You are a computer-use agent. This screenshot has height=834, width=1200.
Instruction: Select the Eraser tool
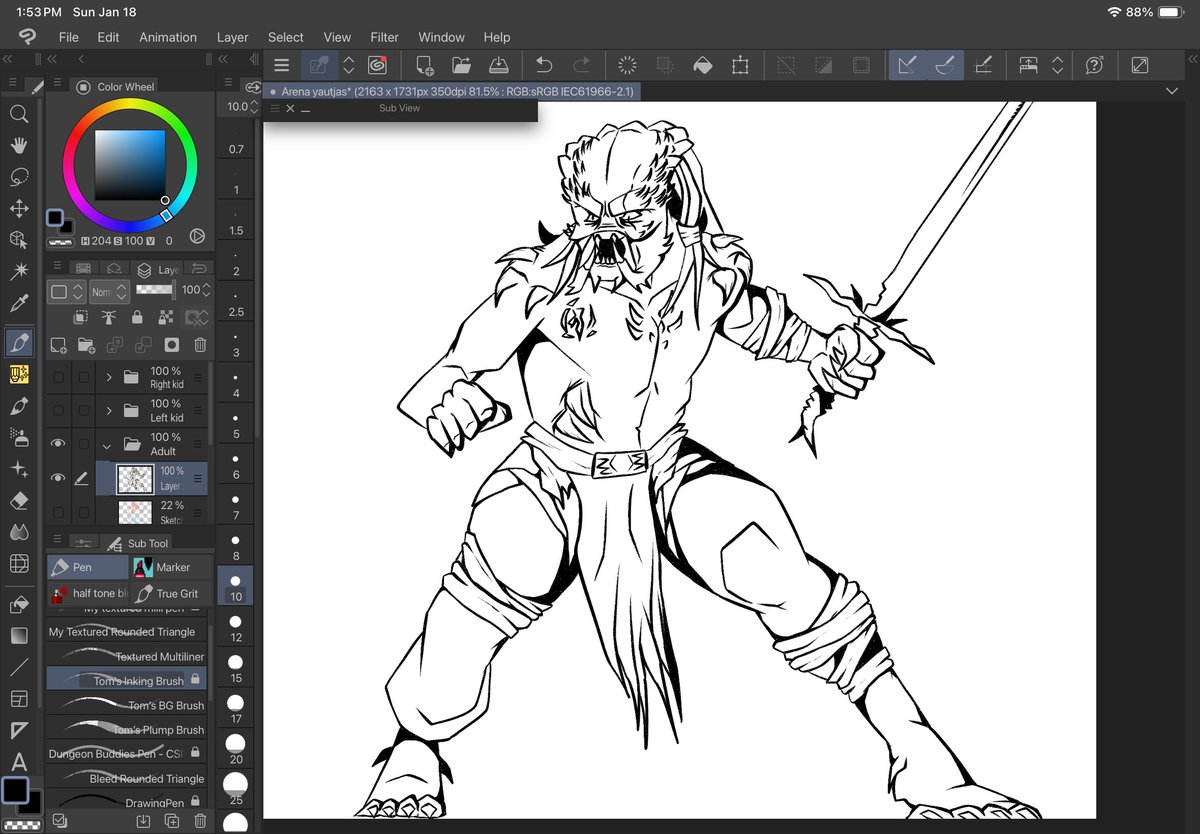coord(18,500)
